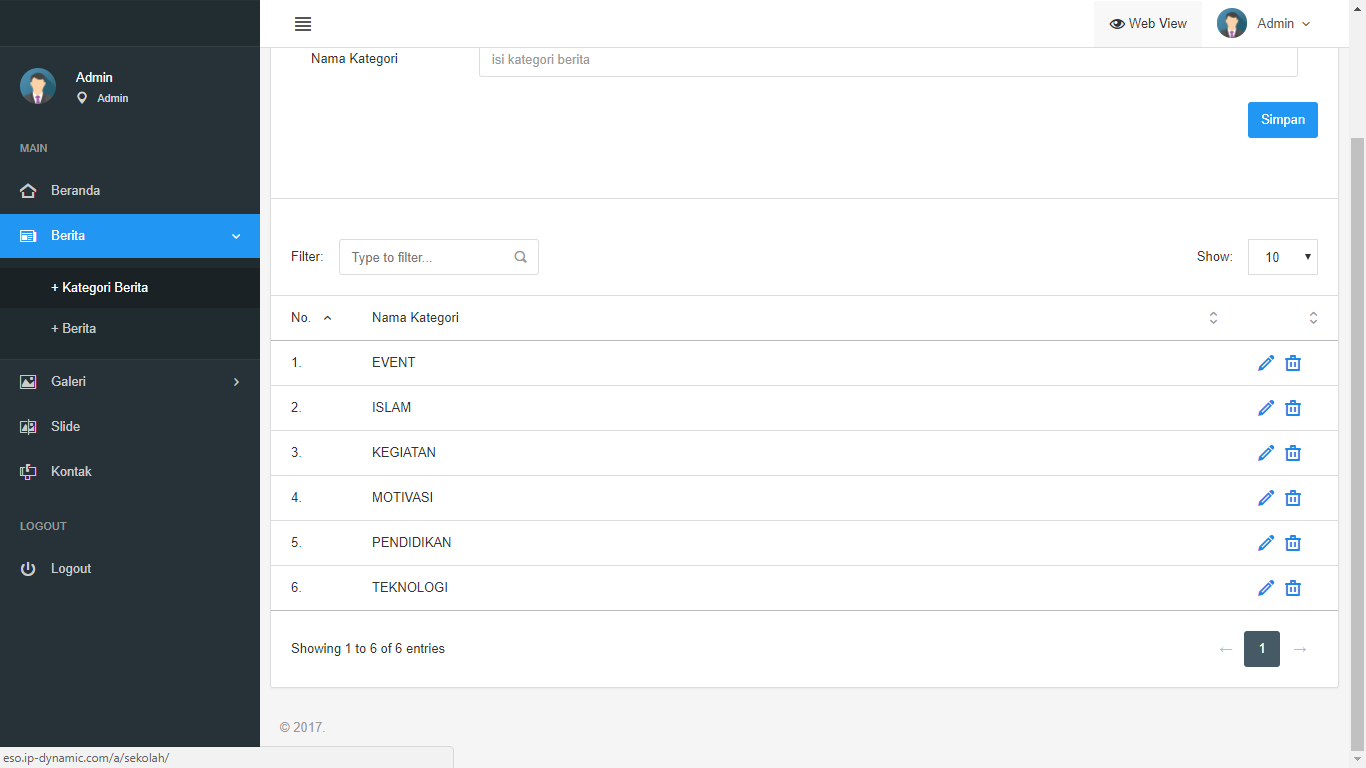
Task: Toggle sidebar with hamburger menu icon
Action: pyautogui.click(x=303, y=24)
